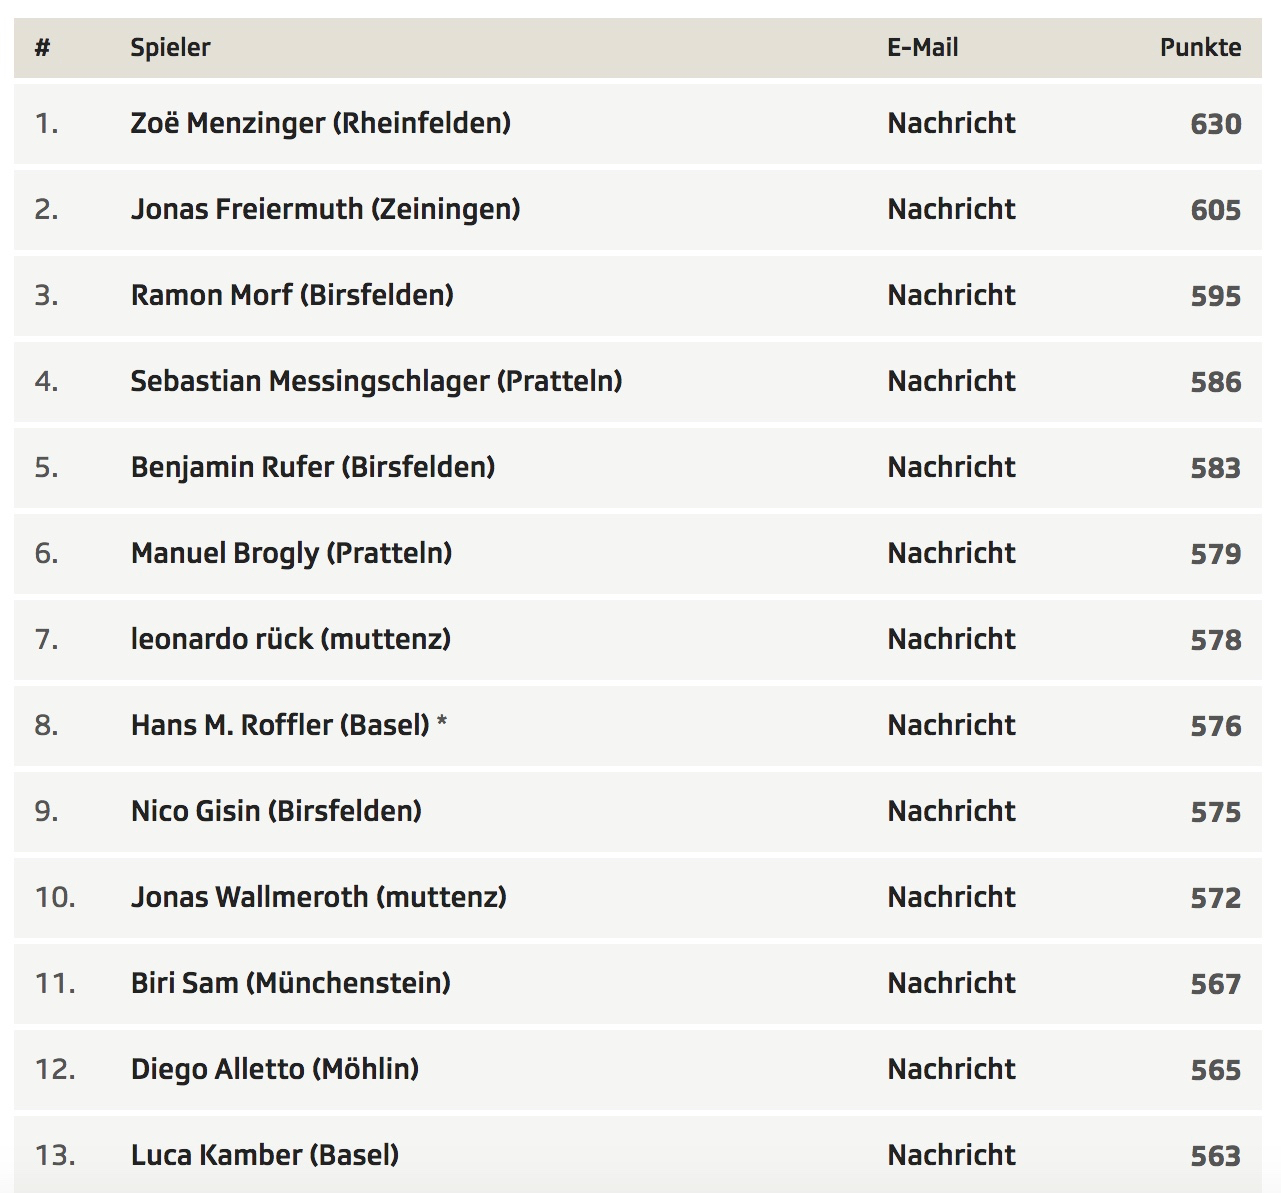Open Nachricht link for Zoë Menzinger

951,123
